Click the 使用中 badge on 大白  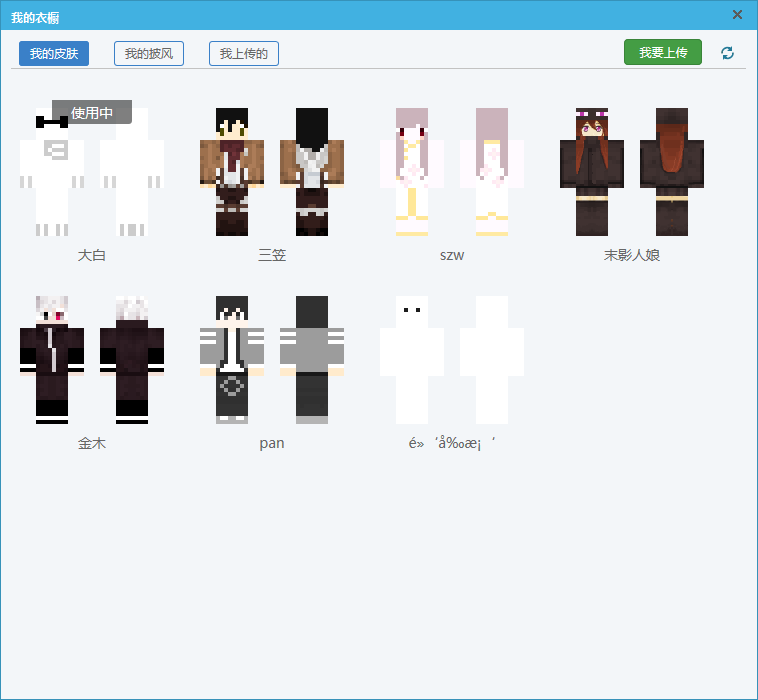[92, 112]
